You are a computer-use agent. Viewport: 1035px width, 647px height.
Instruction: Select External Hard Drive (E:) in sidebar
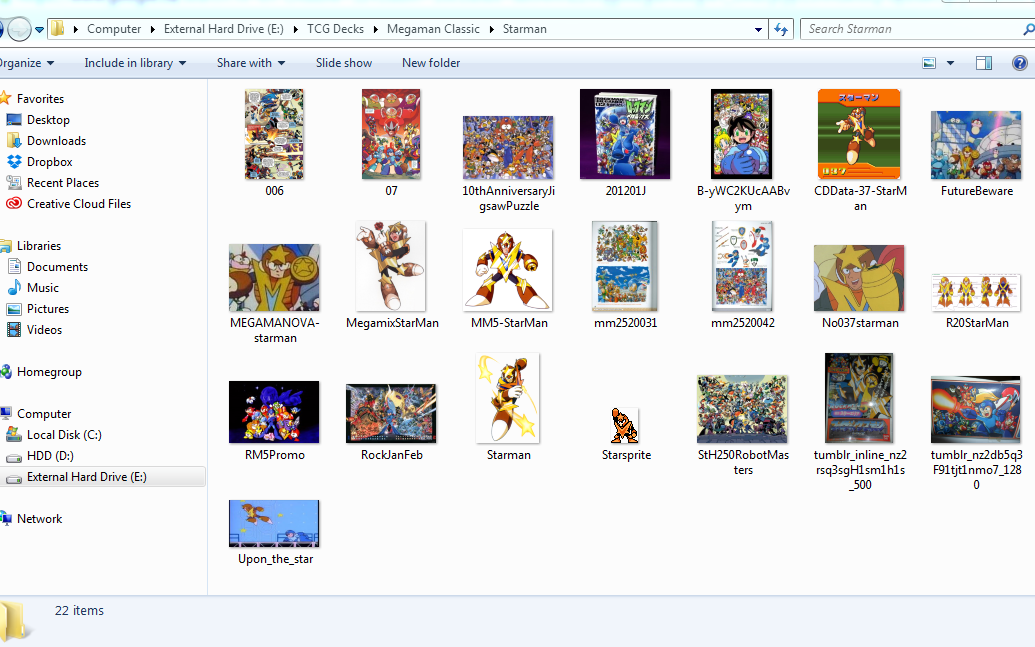102,477
